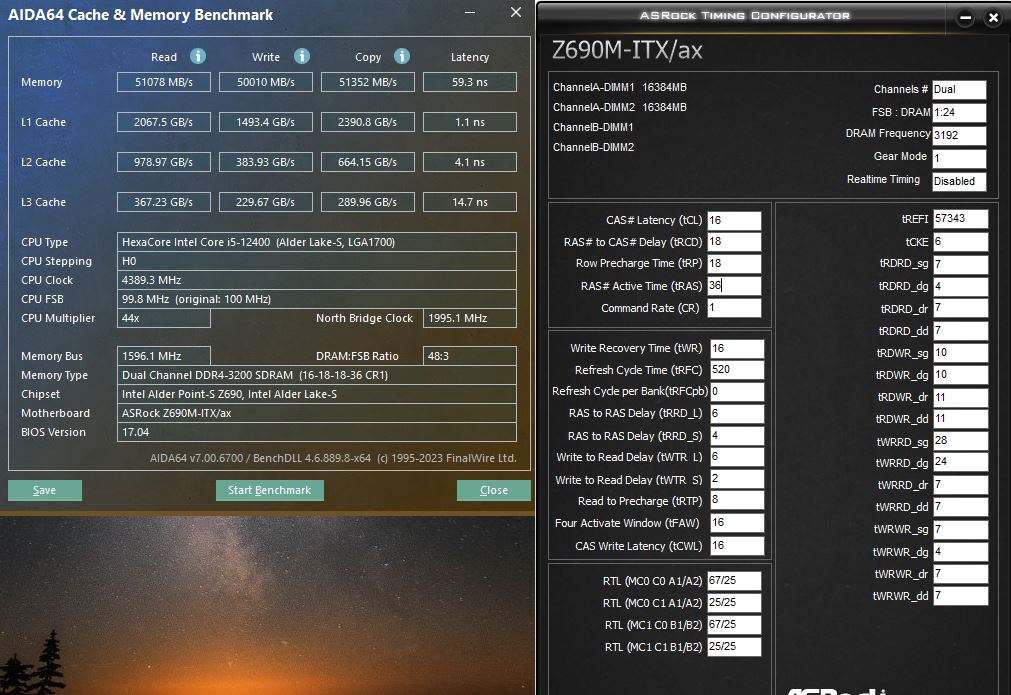Click the tREFI 57343 field
This screenshot has height=695, width=1011.
pos(960,219)
